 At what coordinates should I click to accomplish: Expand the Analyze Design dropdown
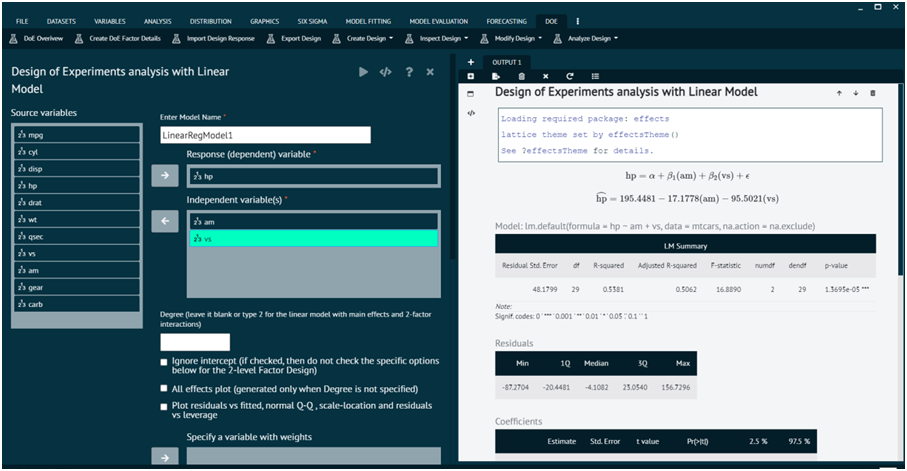coord(585,38)
